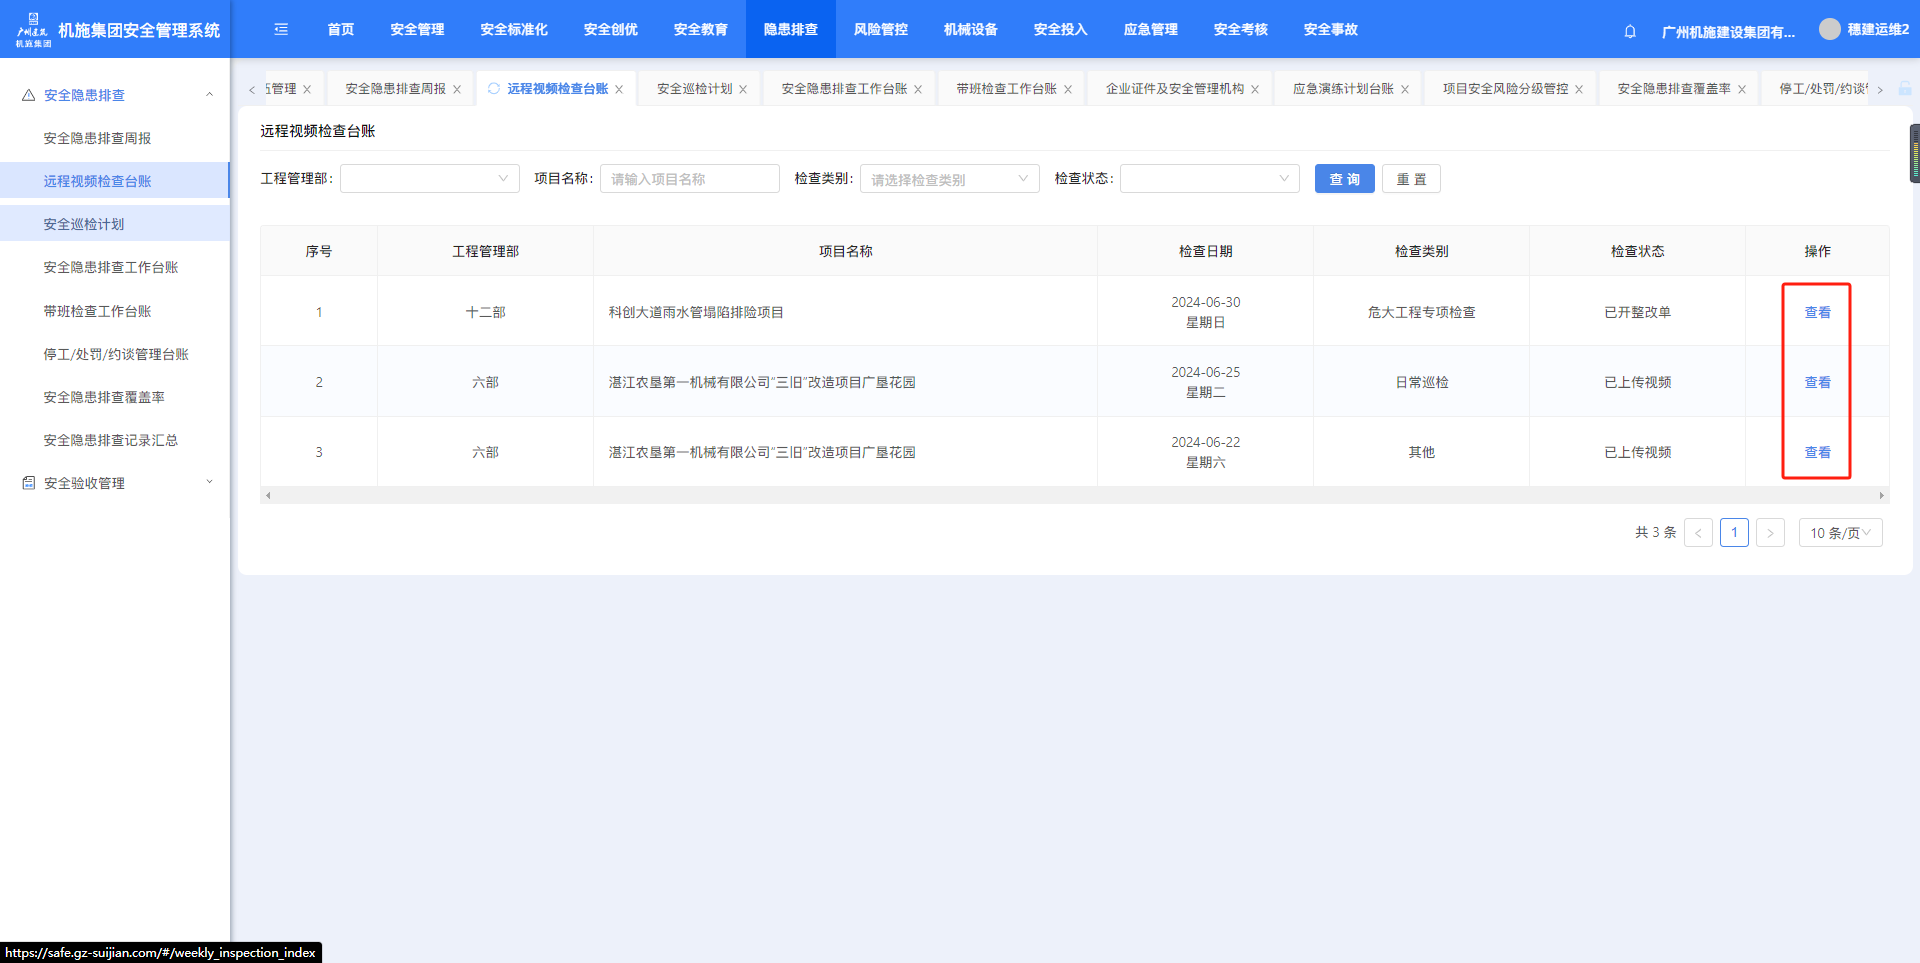This screenshot has height=963, width=1920.
Task: Close the 带班检查工作台账 tab
Action: pos(1068,89)
